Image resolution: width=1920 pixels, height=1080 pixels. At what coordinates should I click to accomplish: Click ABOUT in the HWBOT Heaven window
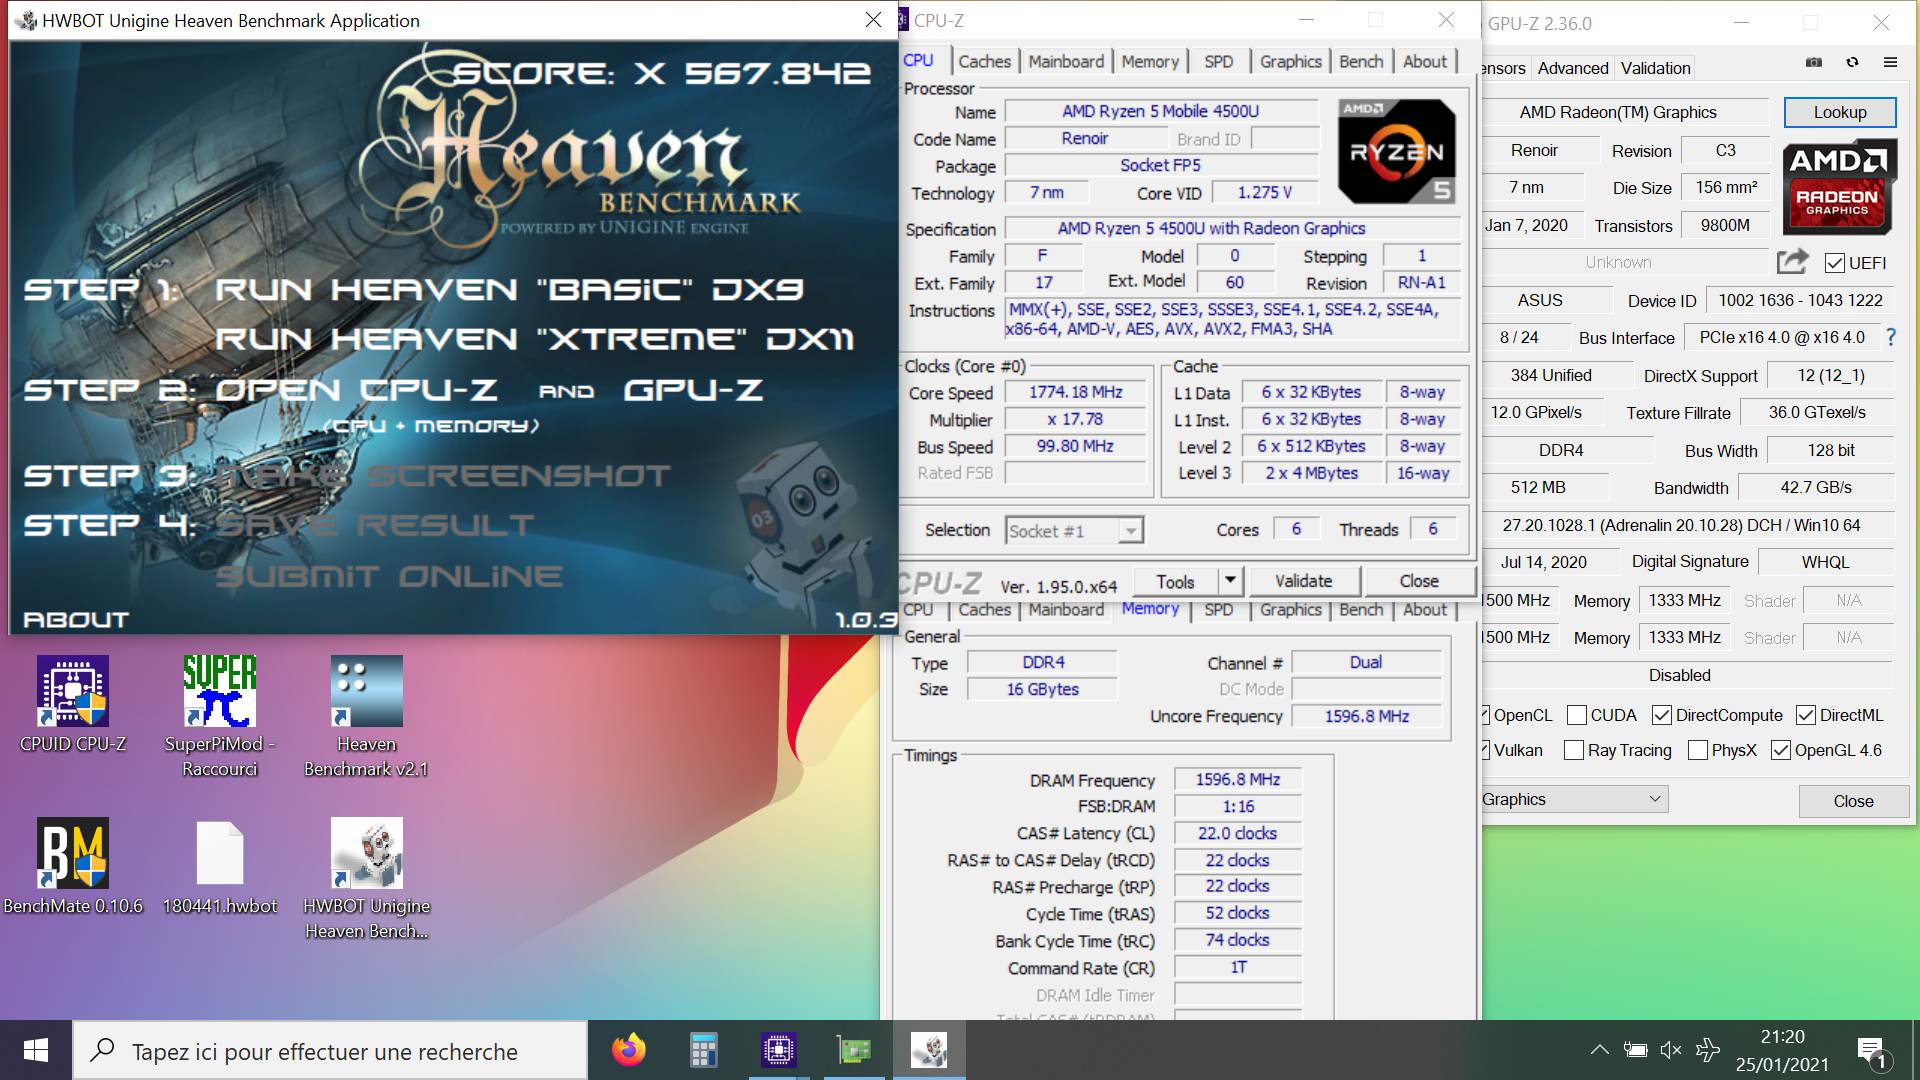(76, 620)
